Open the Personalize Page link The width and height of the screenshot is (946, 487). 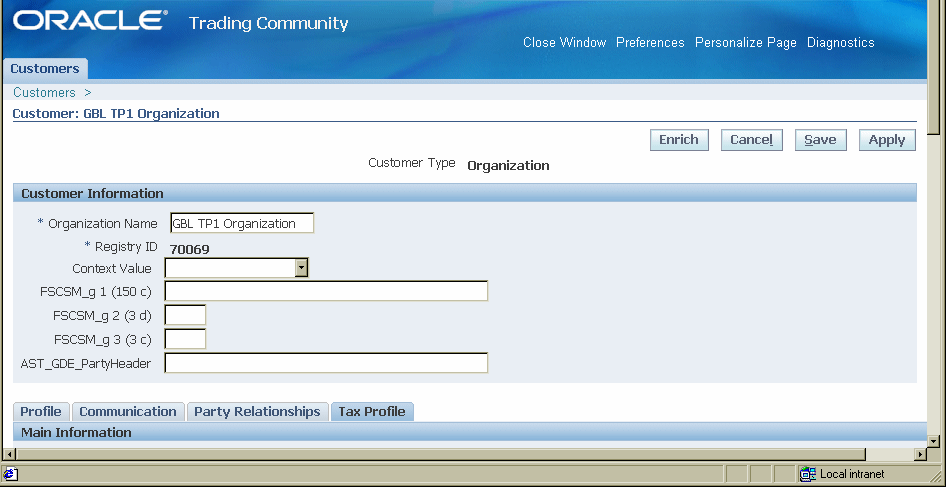[746, 43]
